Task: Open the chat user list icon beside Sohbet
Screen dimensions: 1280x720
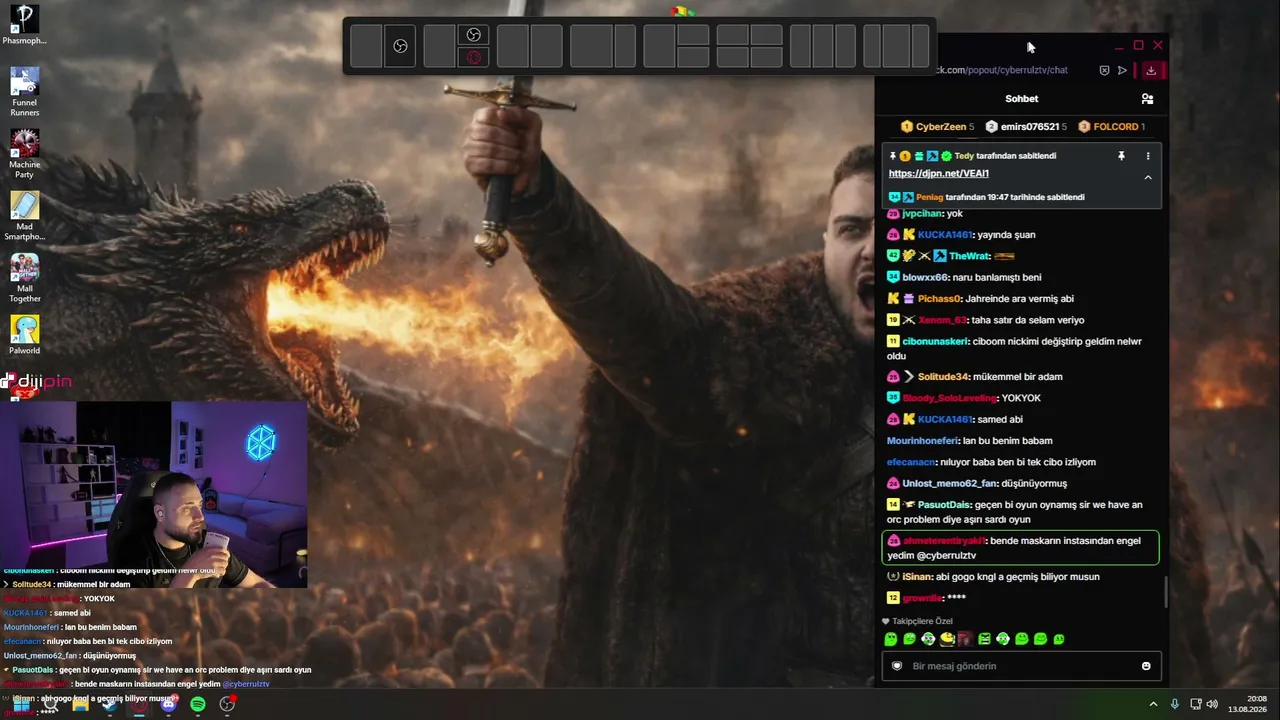Action: tap(1147, 99)
